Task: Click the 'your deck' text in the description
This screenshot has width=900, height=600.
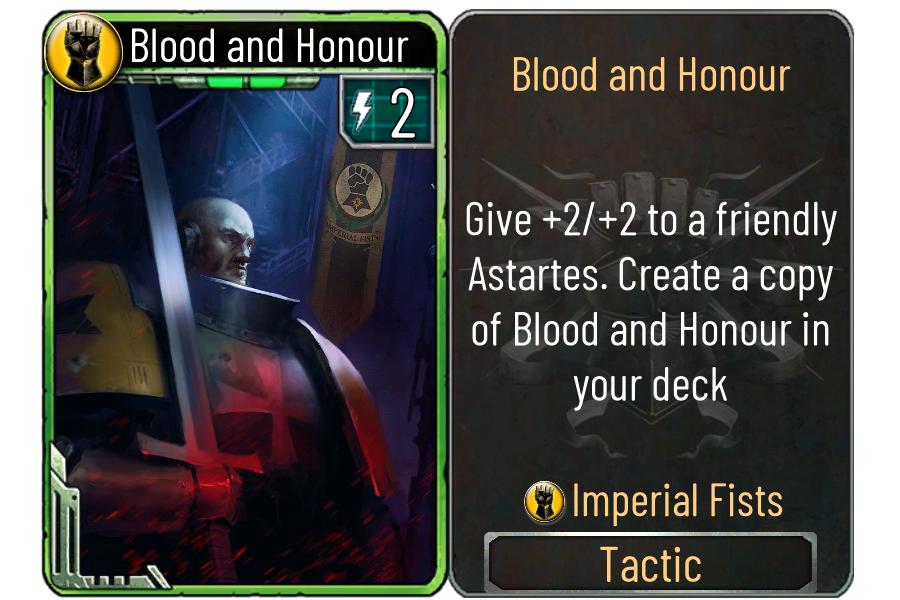Action: [x=650, y=386]
